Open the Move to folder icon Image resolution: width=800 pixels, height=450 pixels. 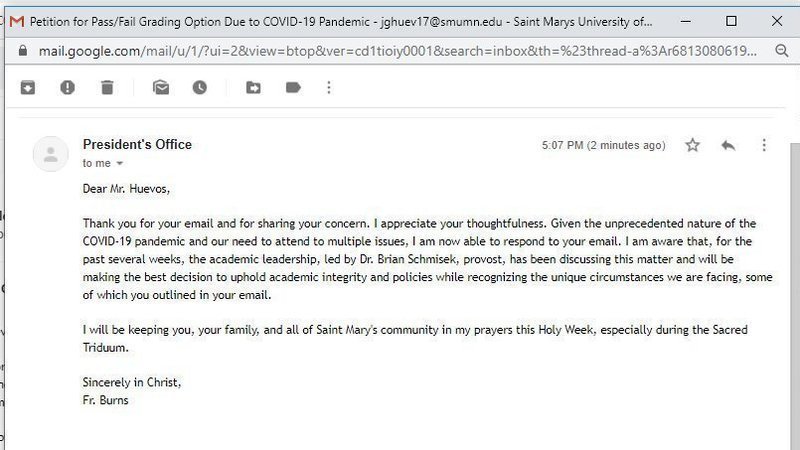[253, 88]
